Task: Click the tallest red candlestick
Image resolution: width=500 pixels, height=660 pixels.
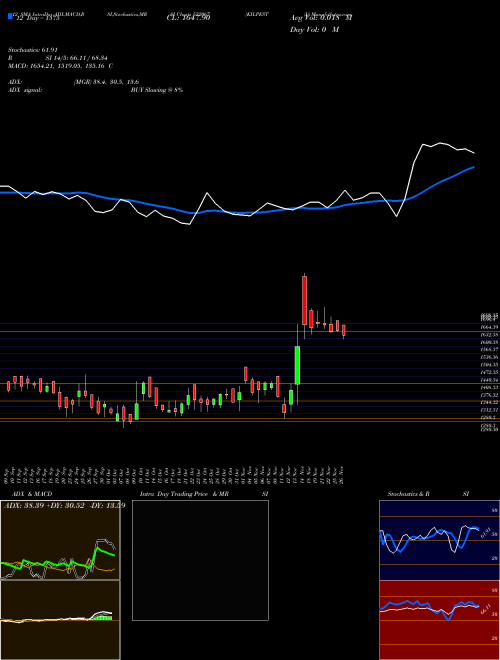Action: click(x=304, y=300)
